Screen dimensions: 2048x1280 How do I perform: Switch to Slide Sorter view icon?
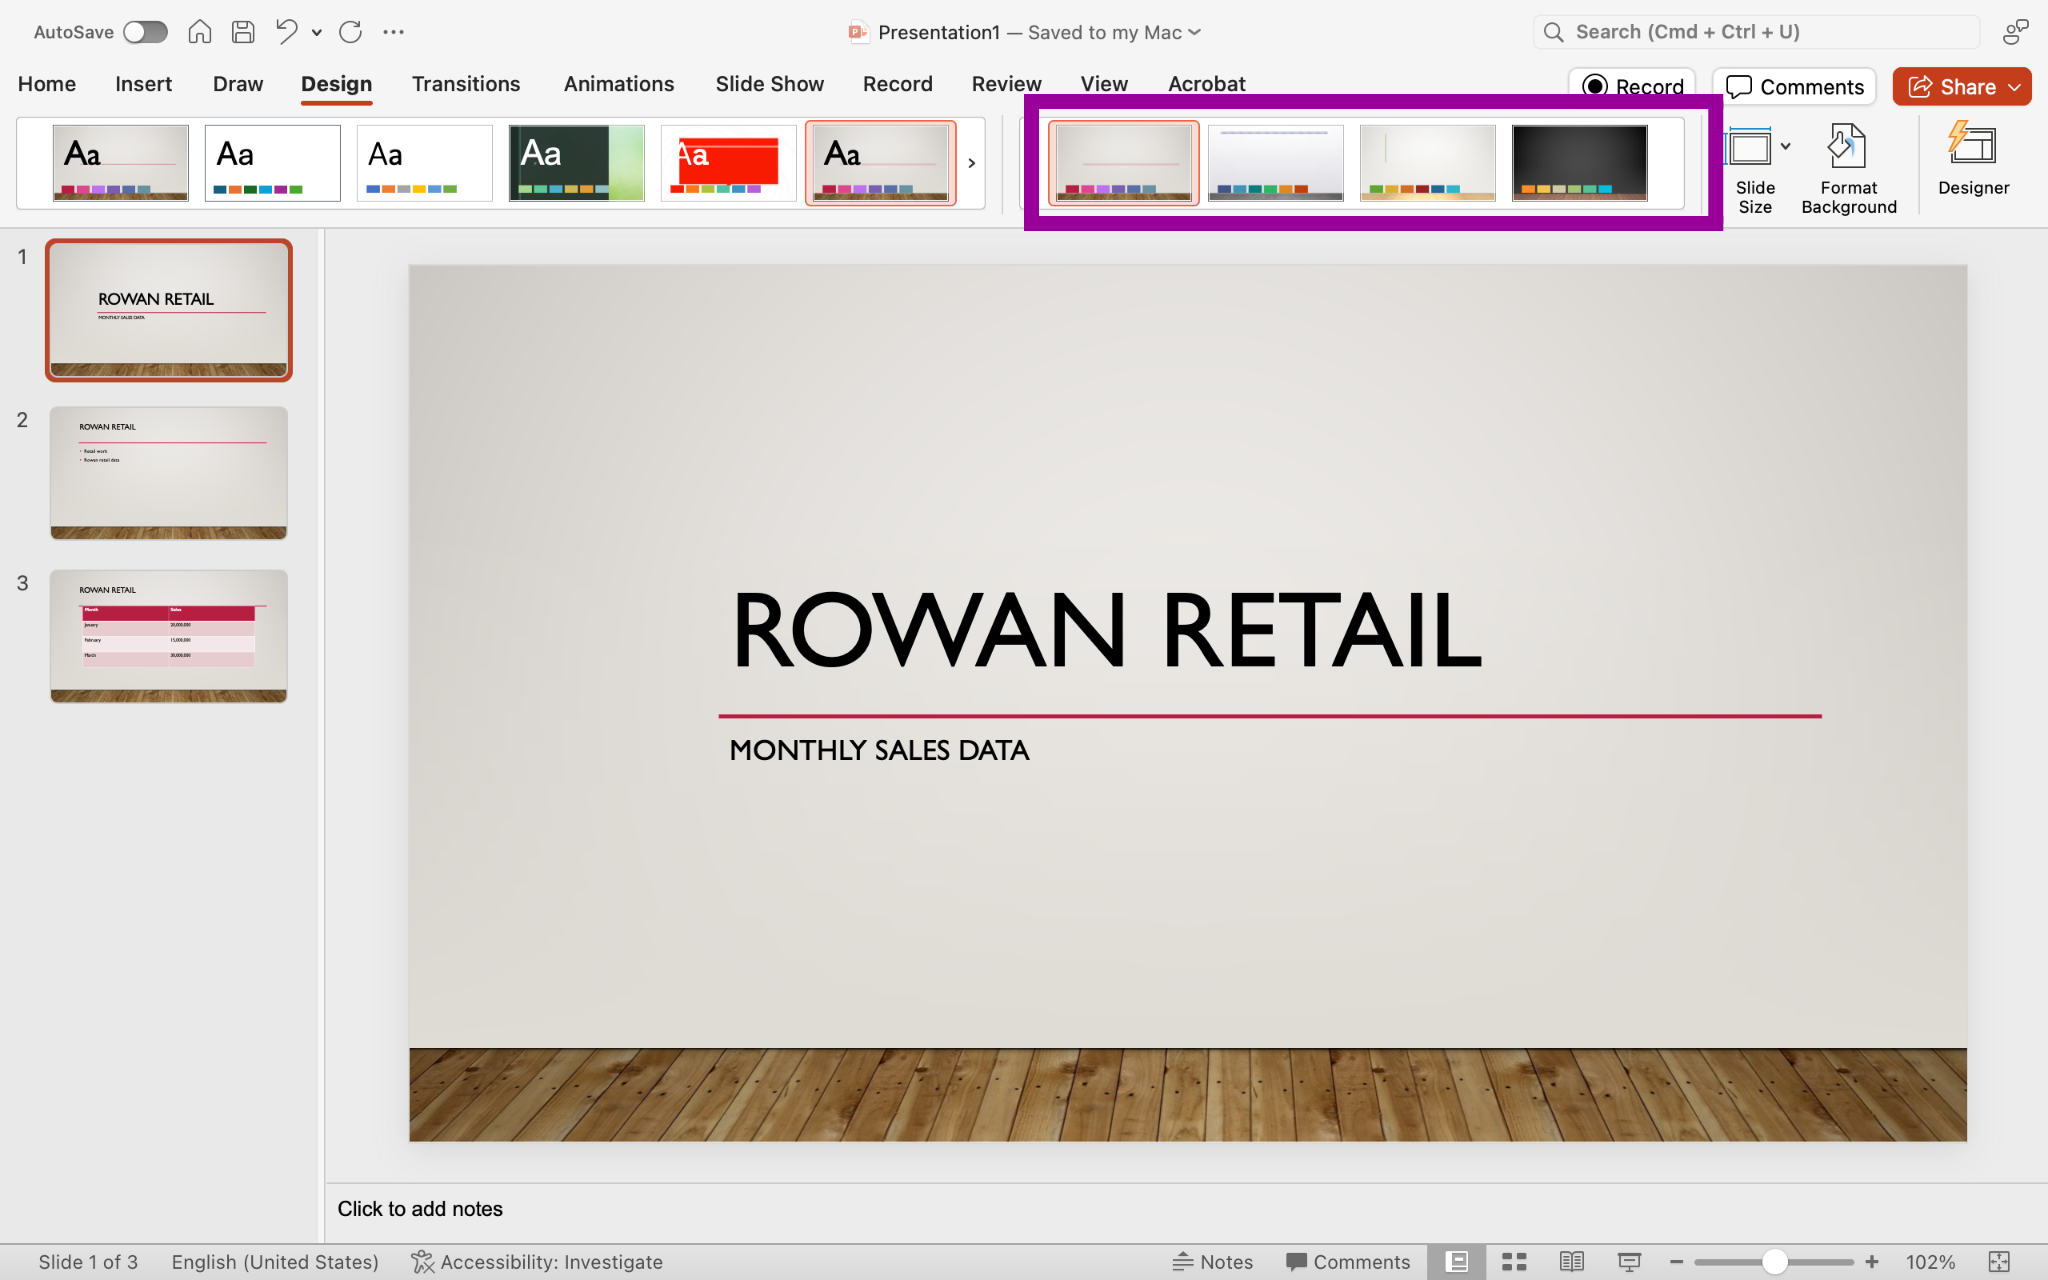pos(1514,1262)
